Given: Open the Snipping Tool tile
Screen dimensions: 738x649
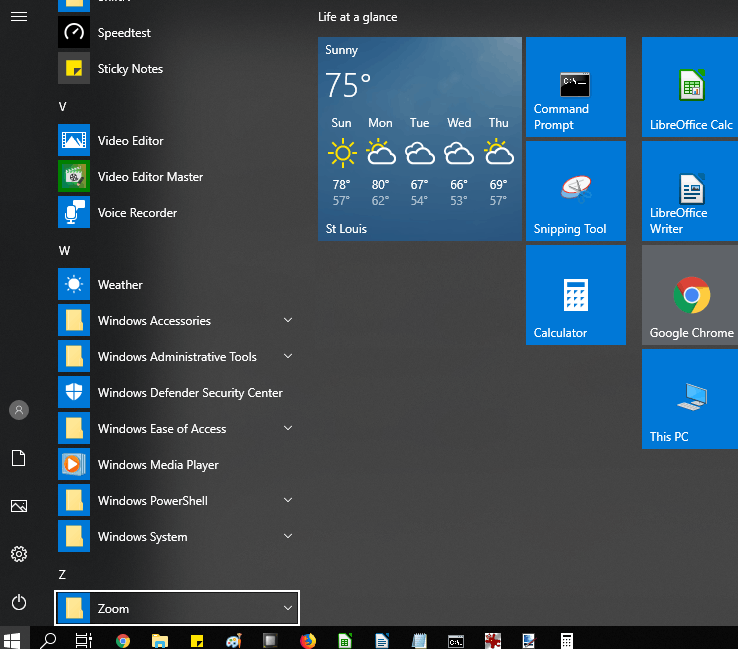Looking at the screenshot, I should pos(576,191).
